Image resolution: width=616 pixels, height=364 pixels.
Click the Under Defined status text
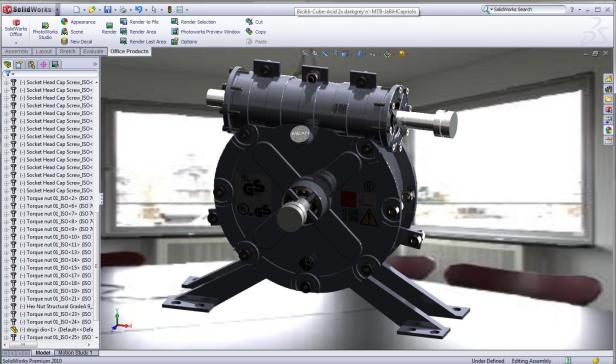click(487, 360)
